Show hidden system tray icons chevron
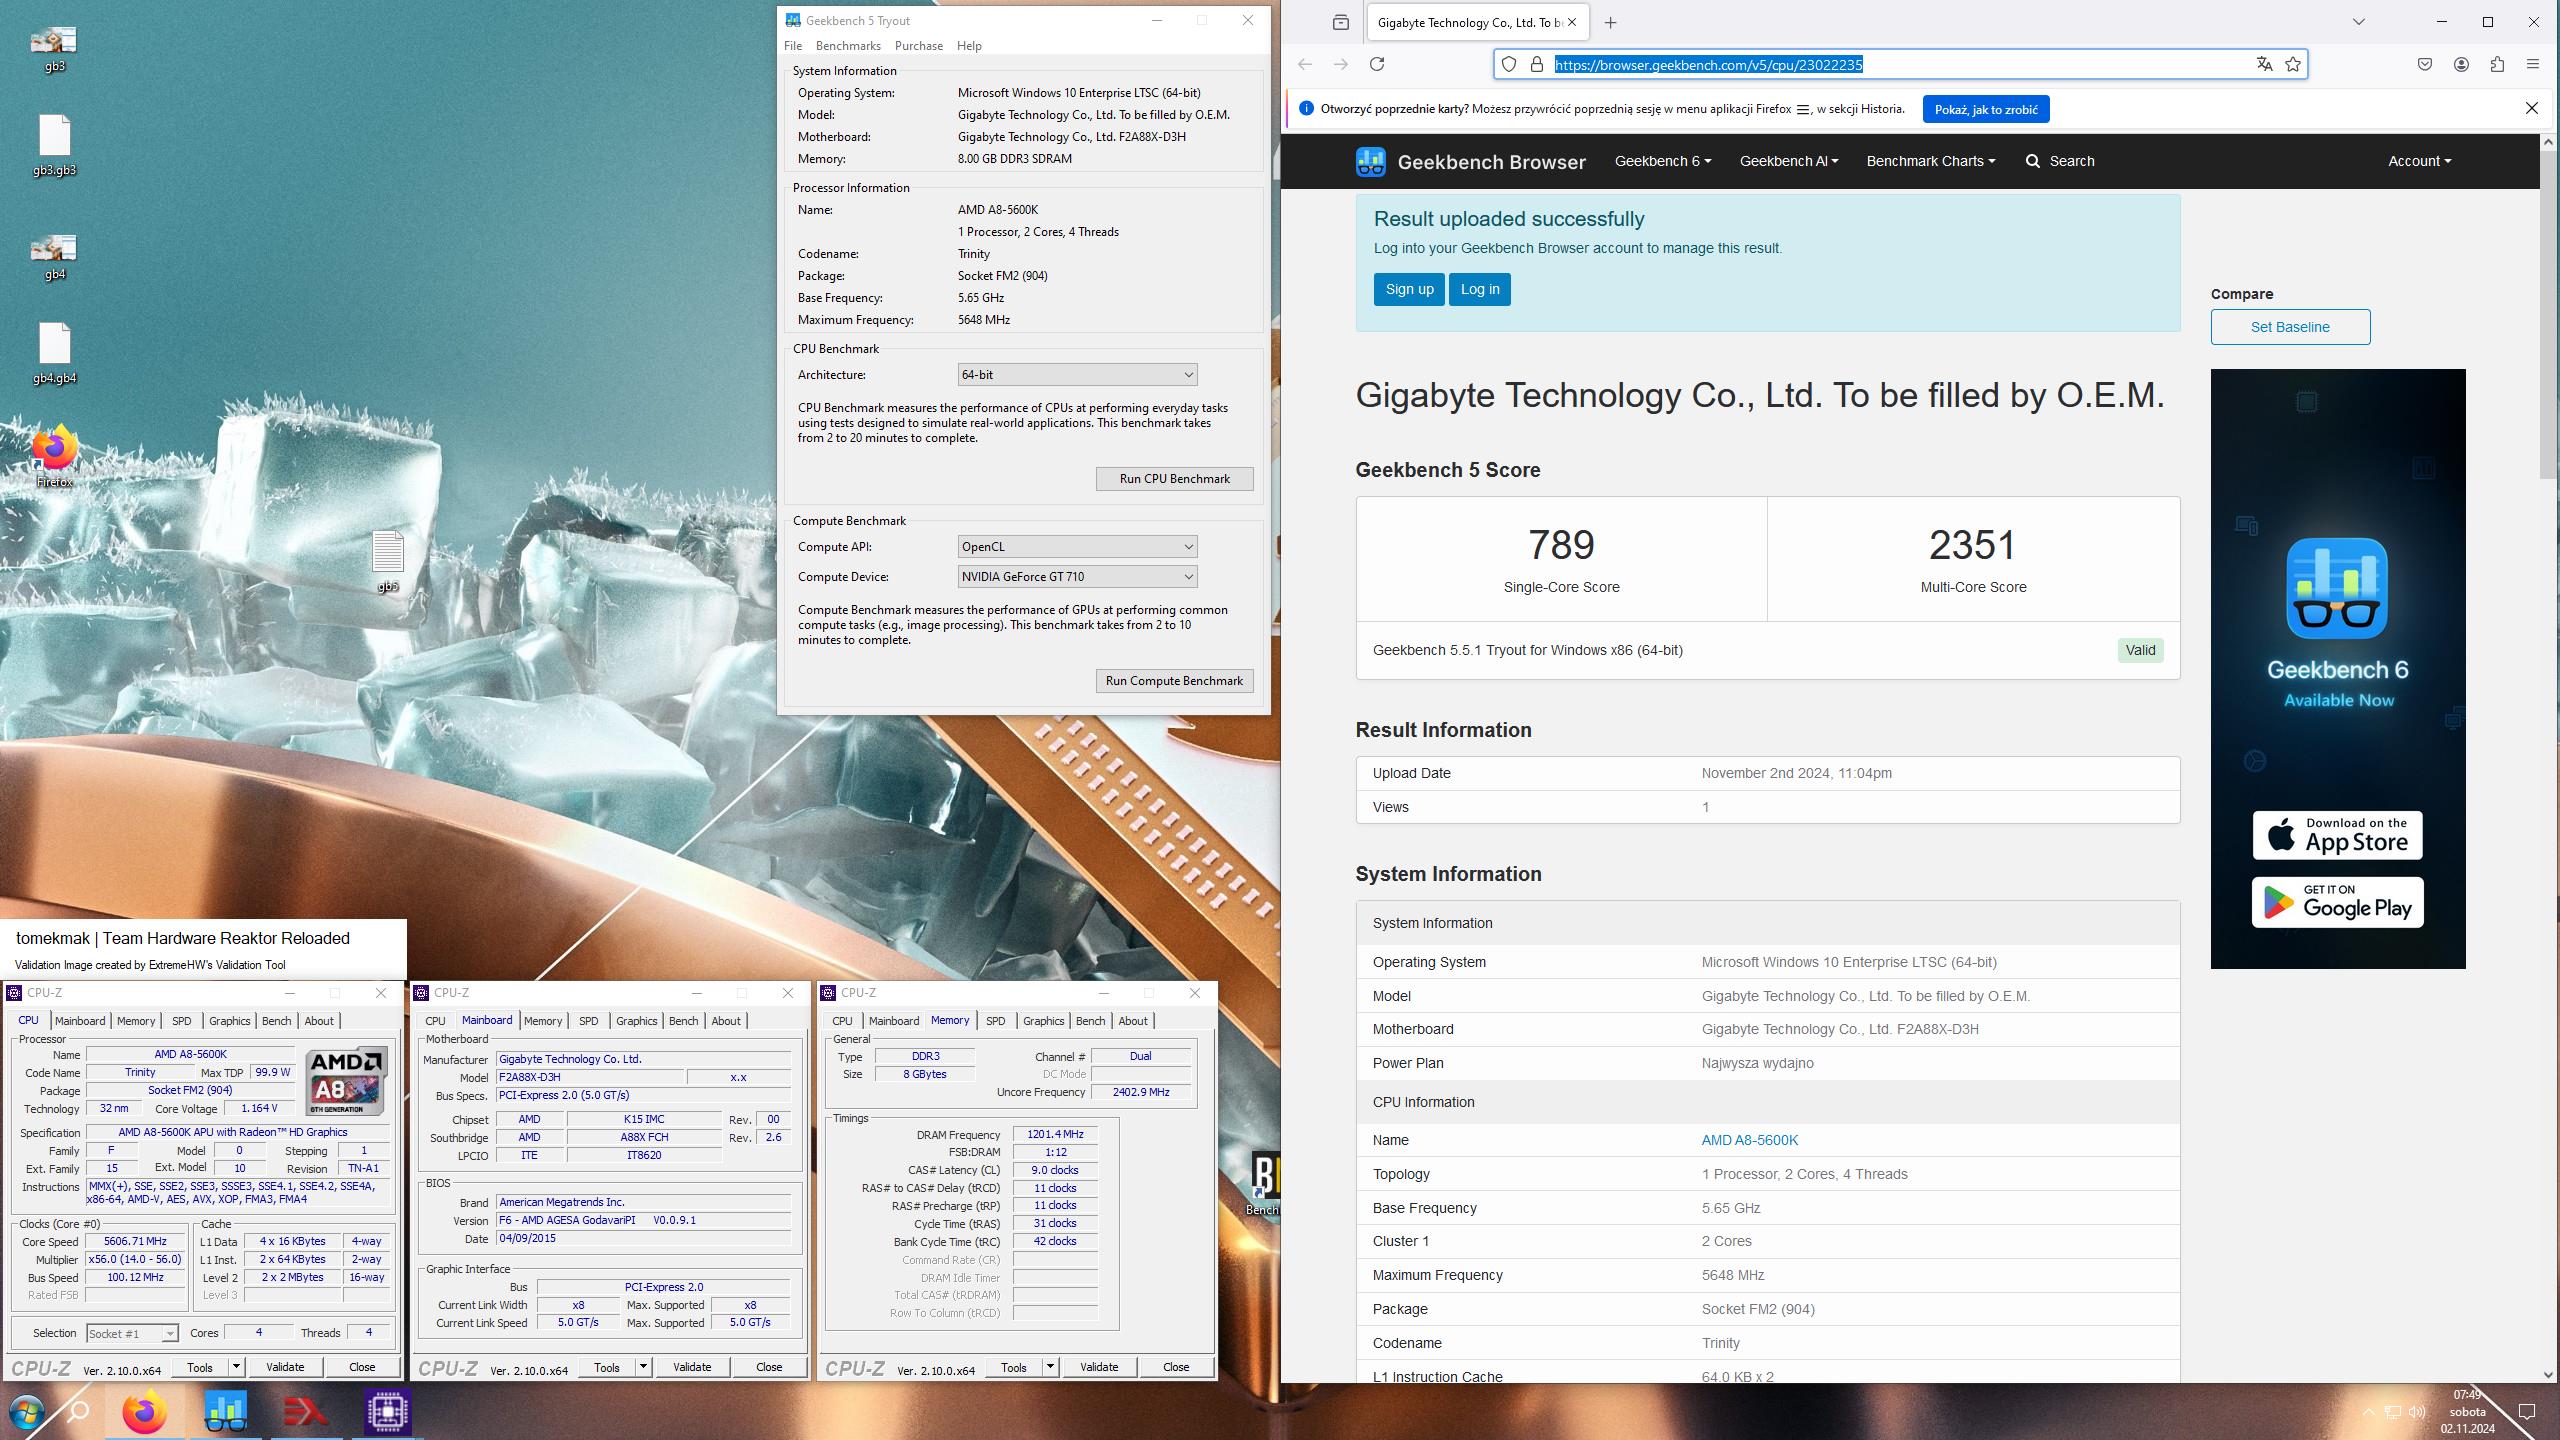The image size is (2560, 1440). [2368, 1412]
